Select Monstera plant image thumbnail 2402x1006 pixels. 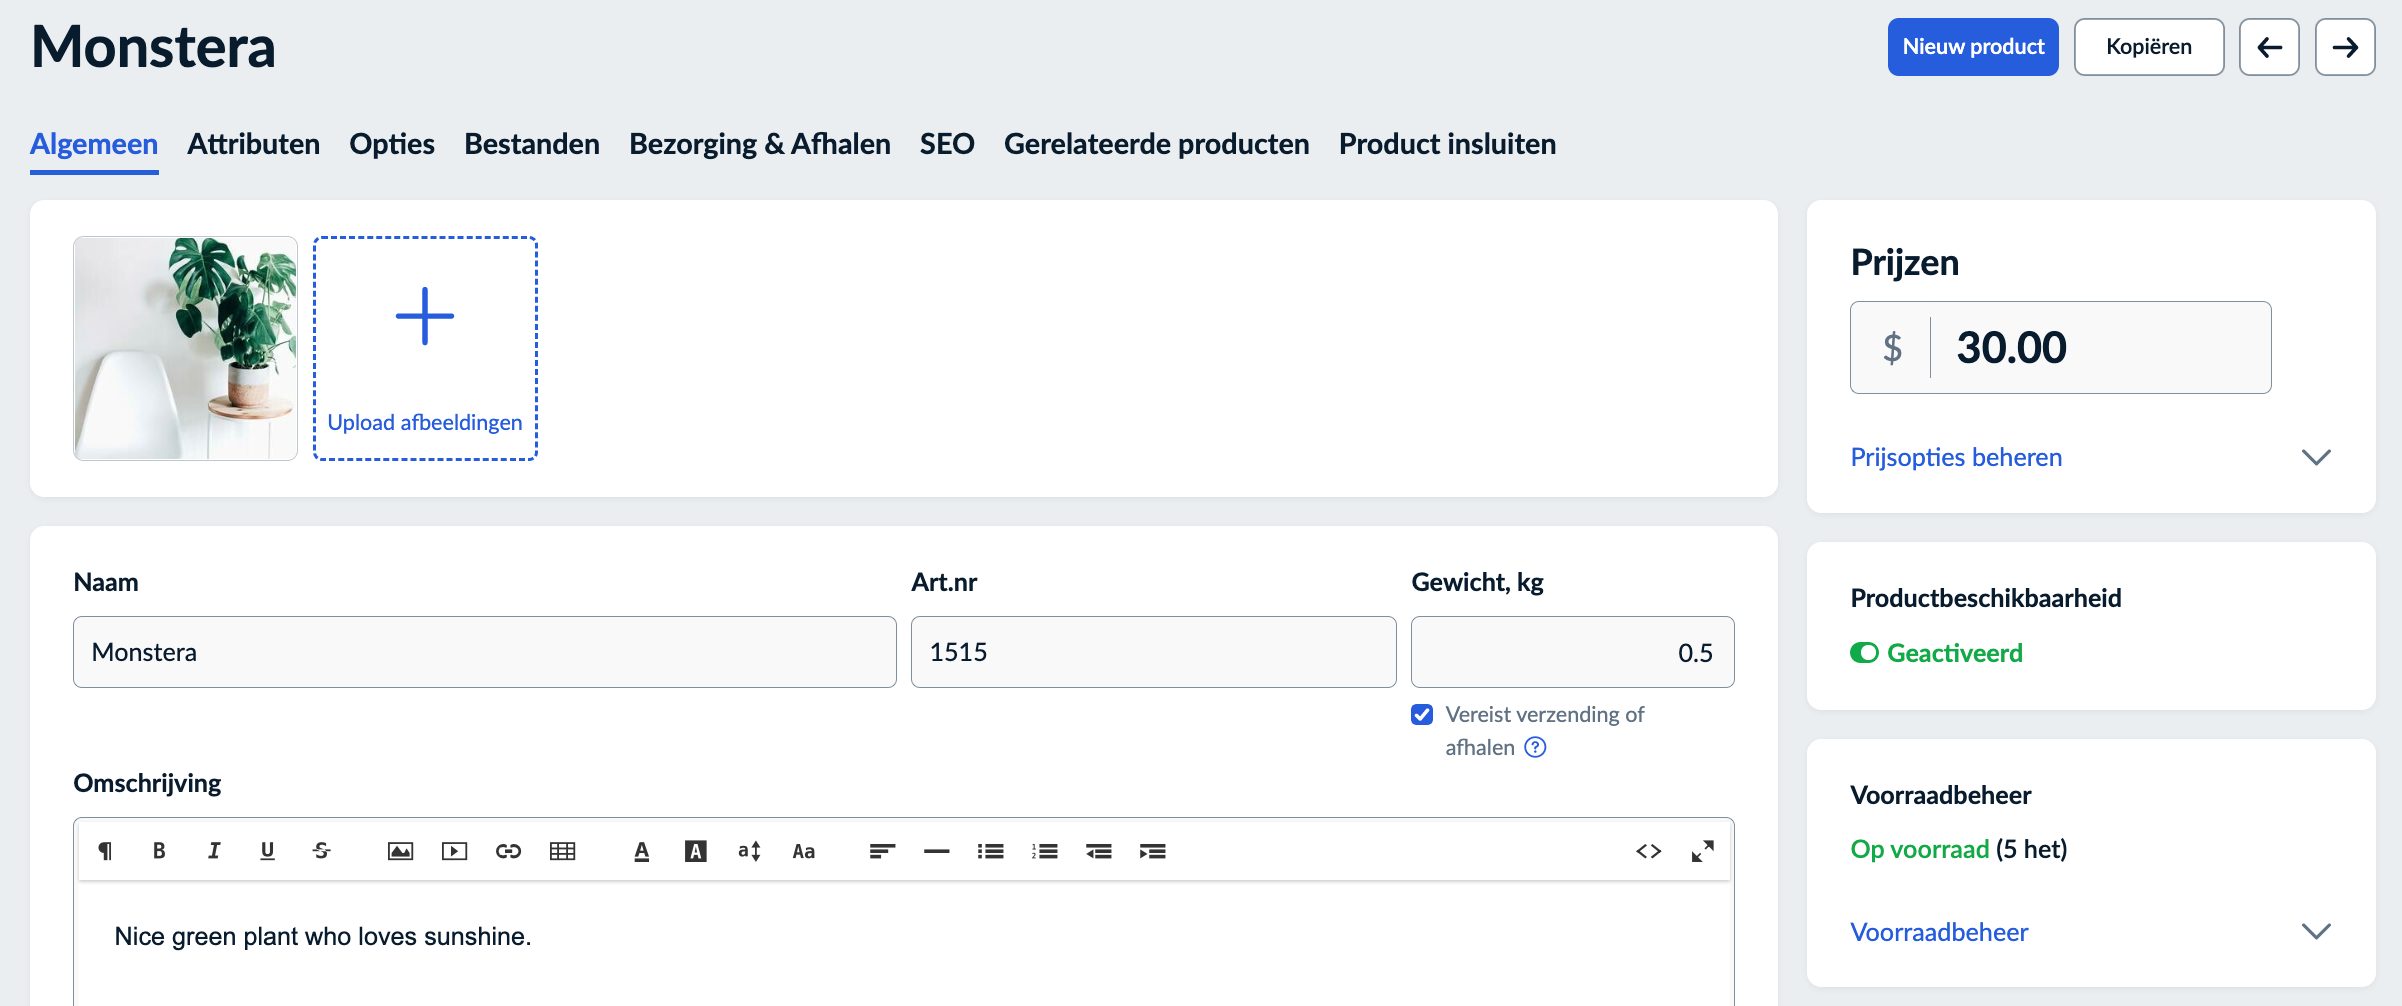[185, 349]
